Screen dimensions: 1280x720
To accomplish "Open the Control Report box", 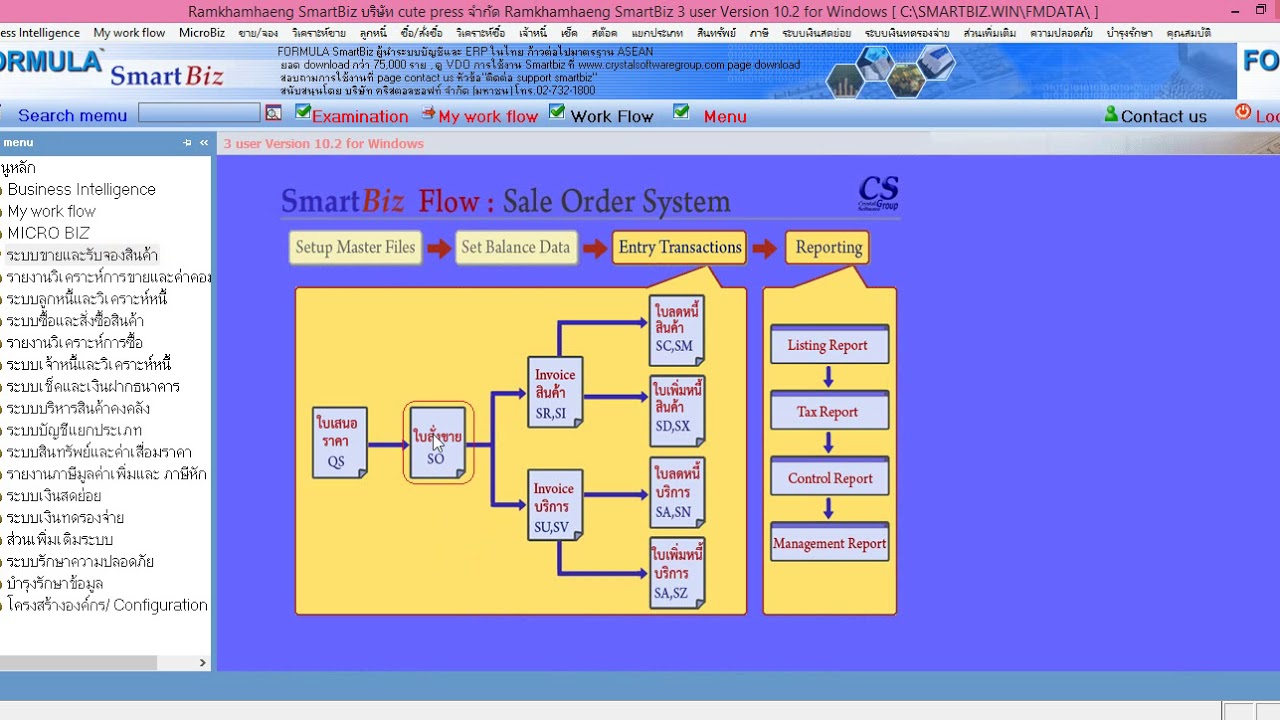I will 829,478.
